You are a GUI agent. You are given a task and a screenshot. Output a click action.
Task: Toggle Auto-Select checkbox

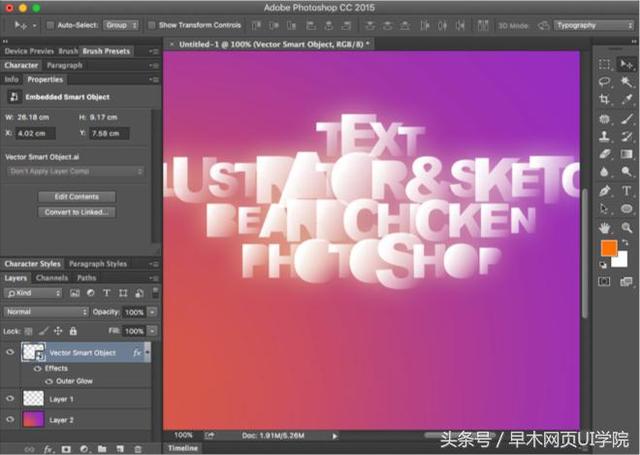[x=51, y=25]
